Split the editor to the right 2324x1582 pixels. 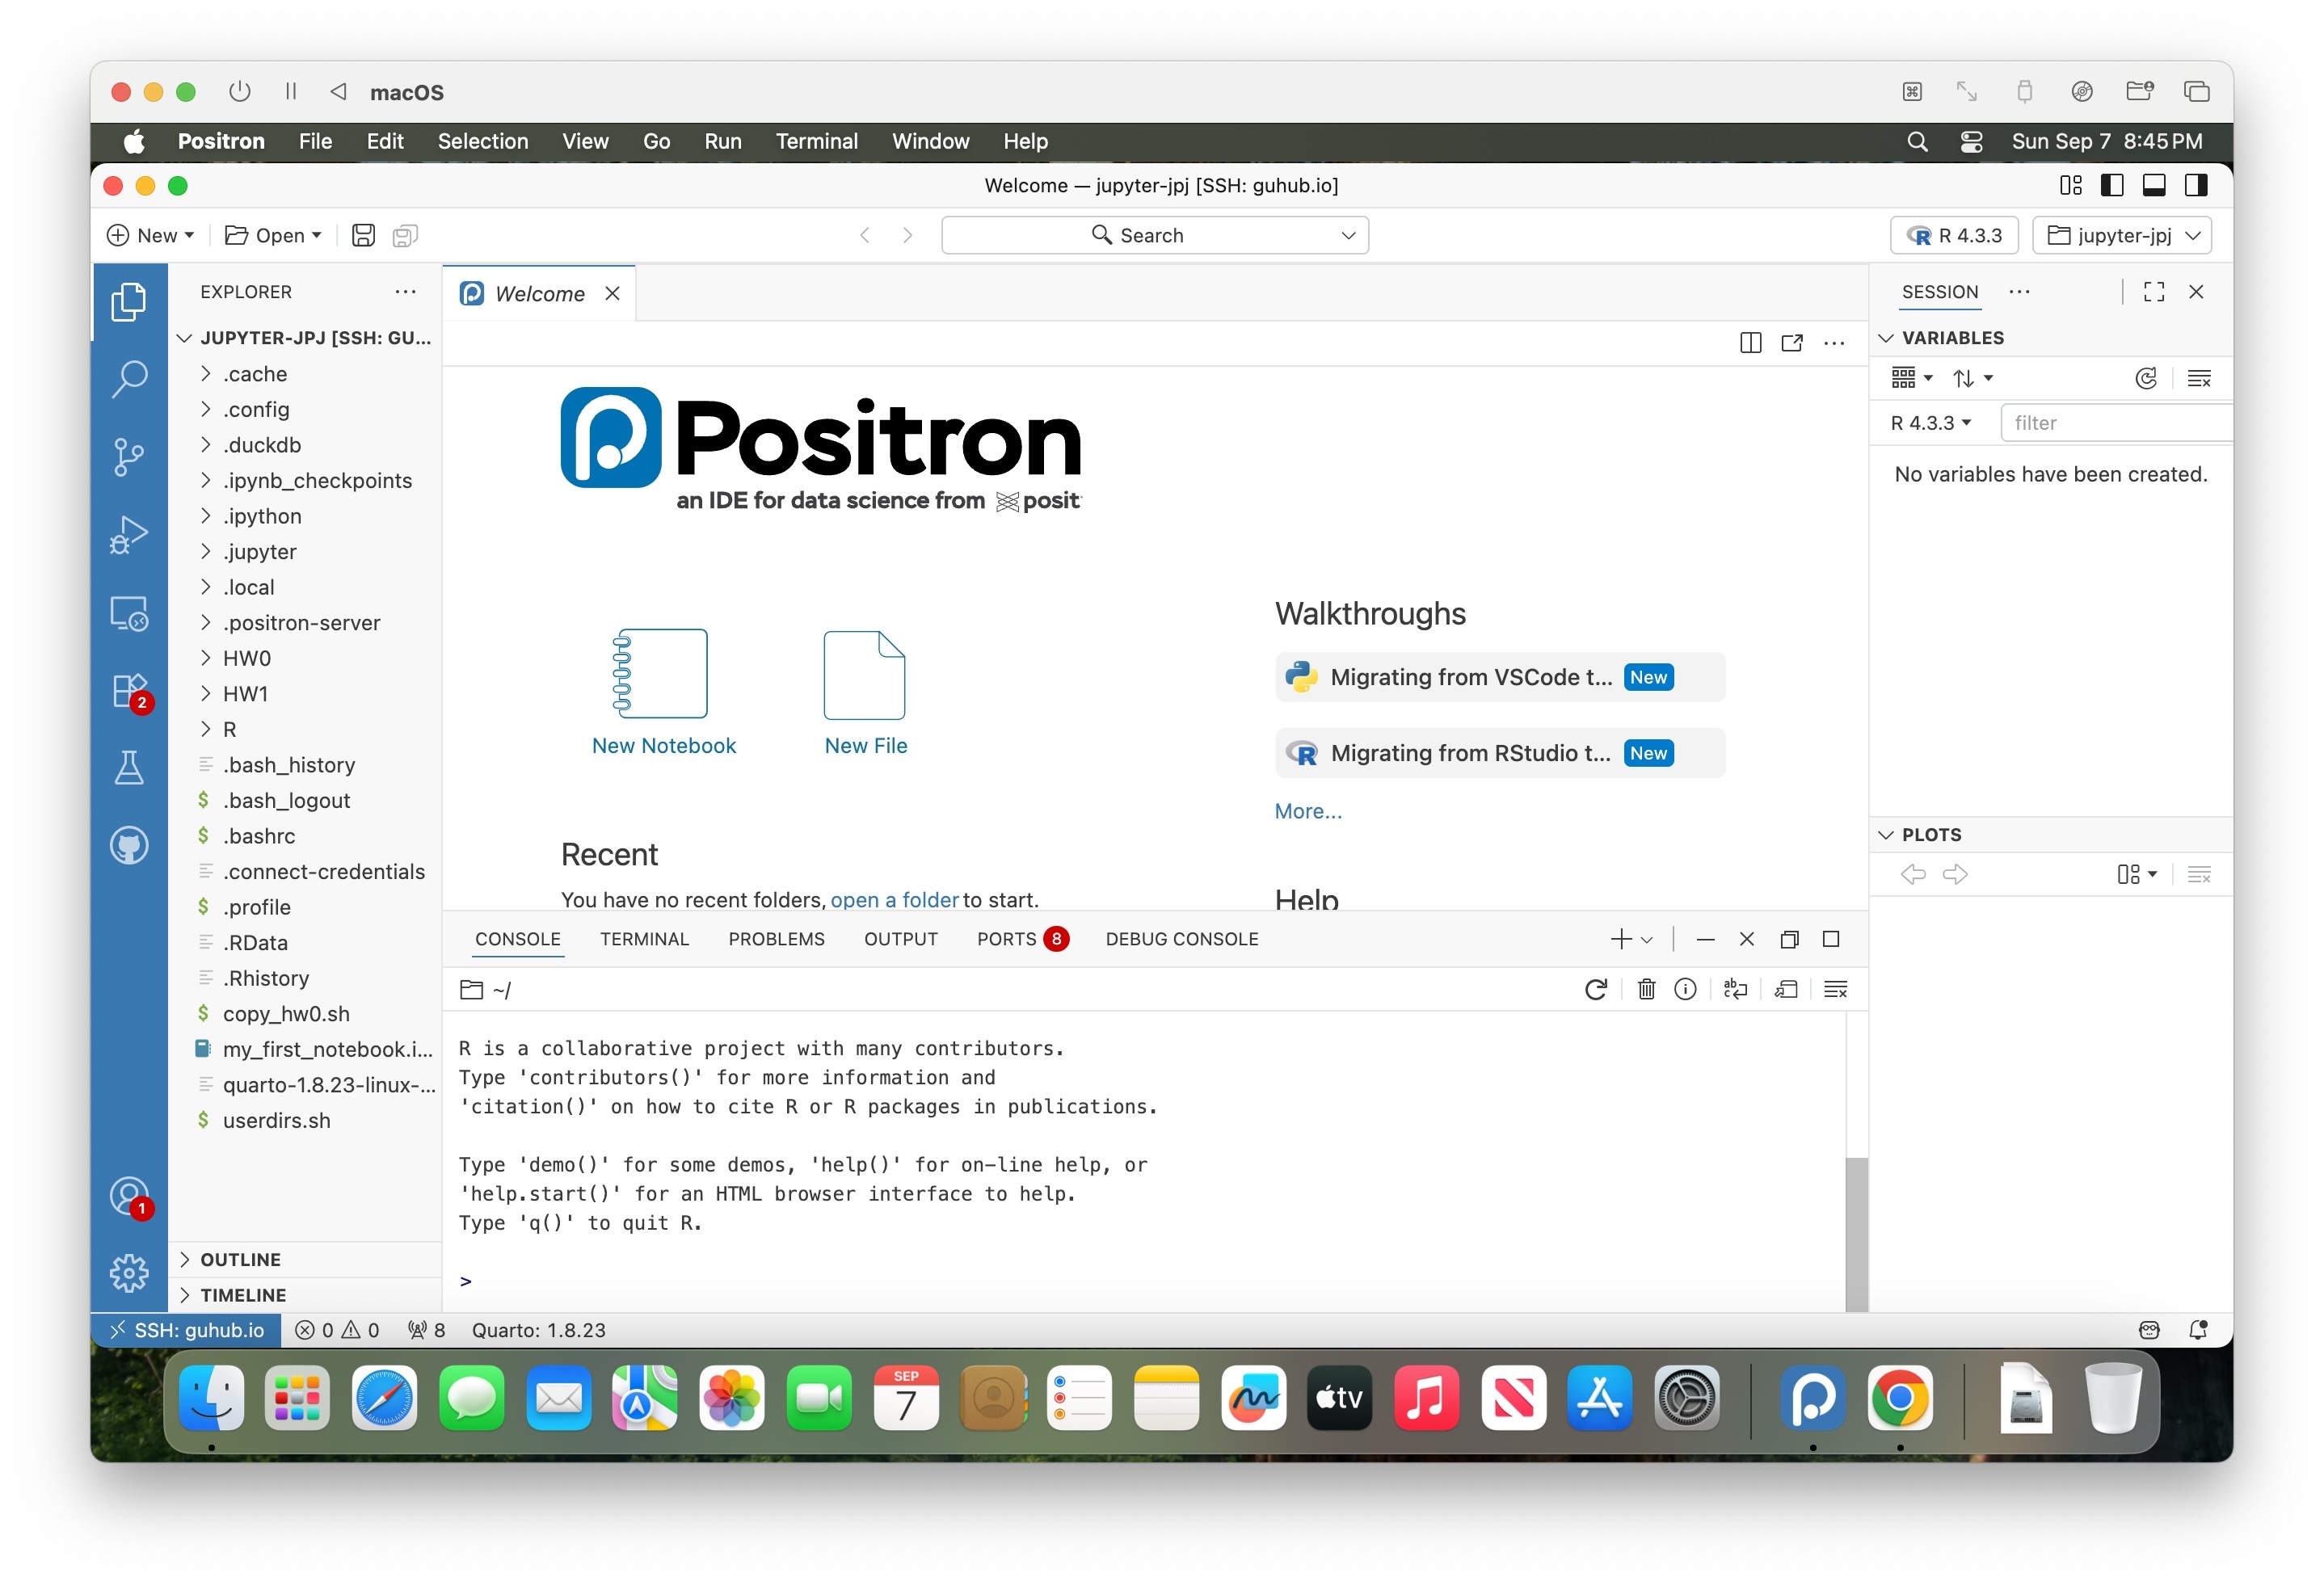(1750, 343)
